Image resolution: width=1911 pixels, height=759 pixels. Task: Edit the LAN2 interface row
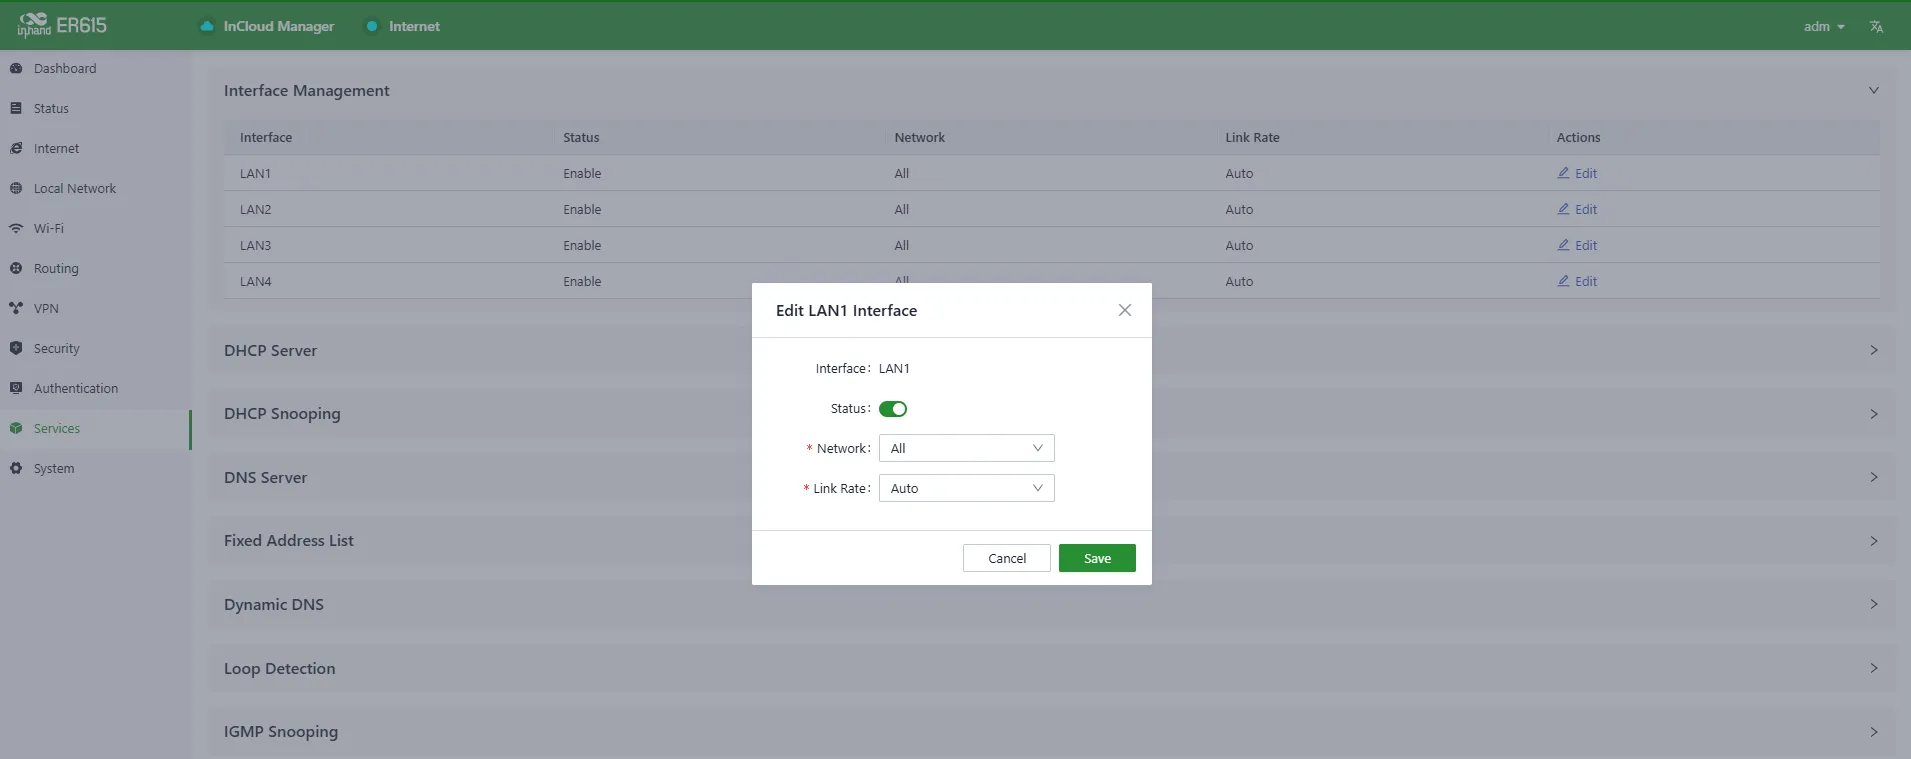(1577, 209)
